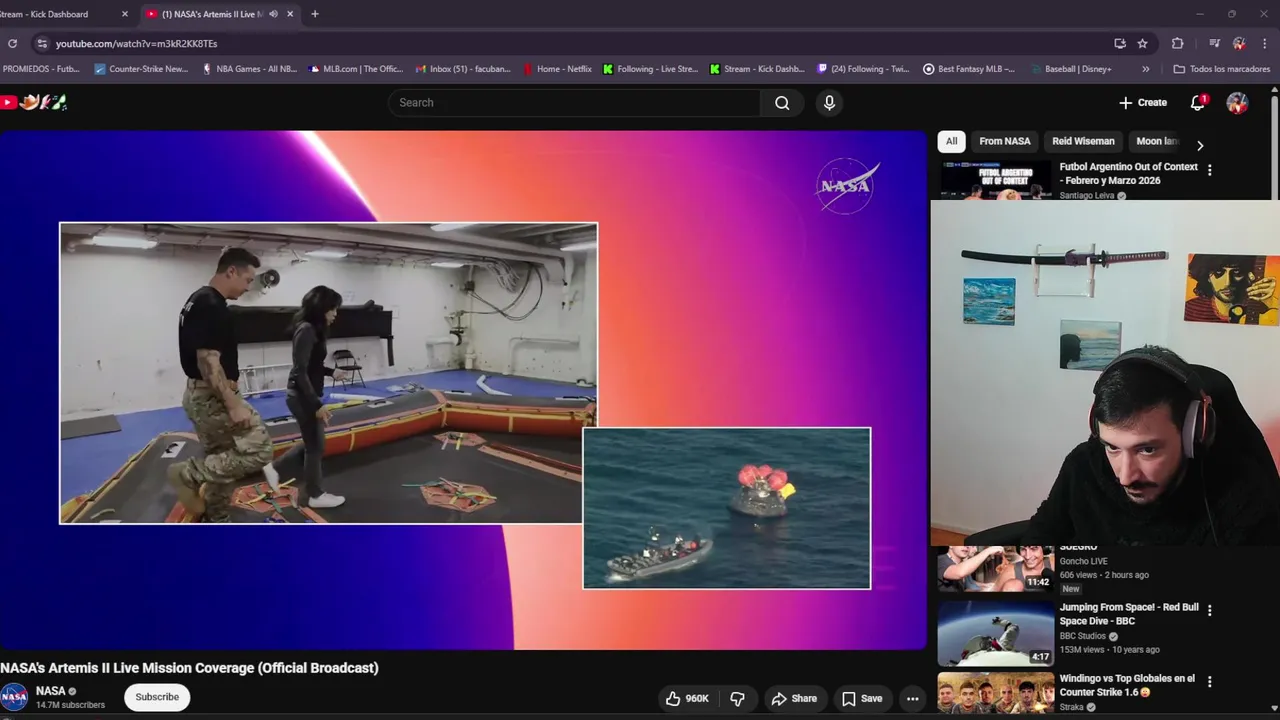The image size is (1280, 720).
Task: Subscribe to the NASA channel
Action: (x=157, y=697)
